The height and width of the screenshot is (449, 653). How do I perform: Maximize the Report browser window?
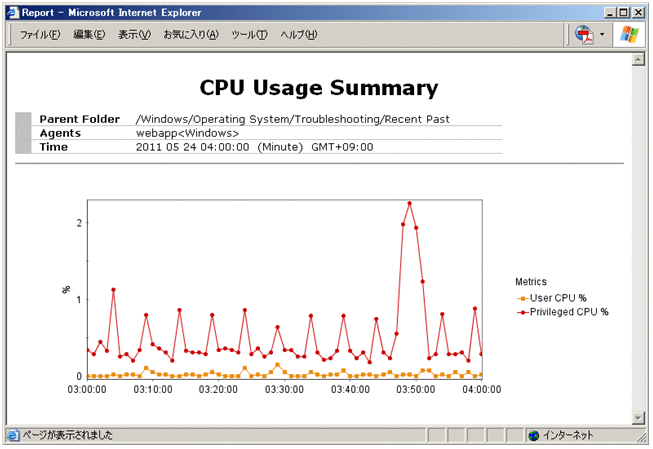[623, 13]
